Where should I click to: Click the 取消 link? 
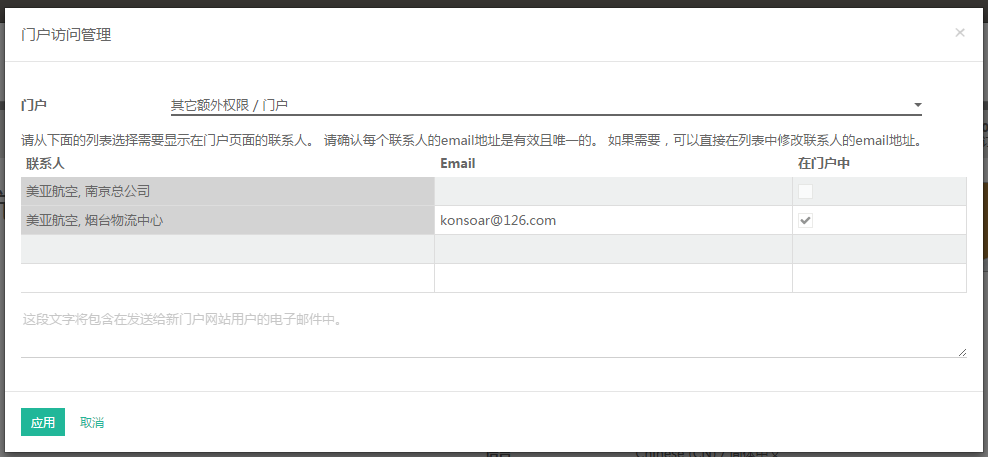(x=92, y=422)
